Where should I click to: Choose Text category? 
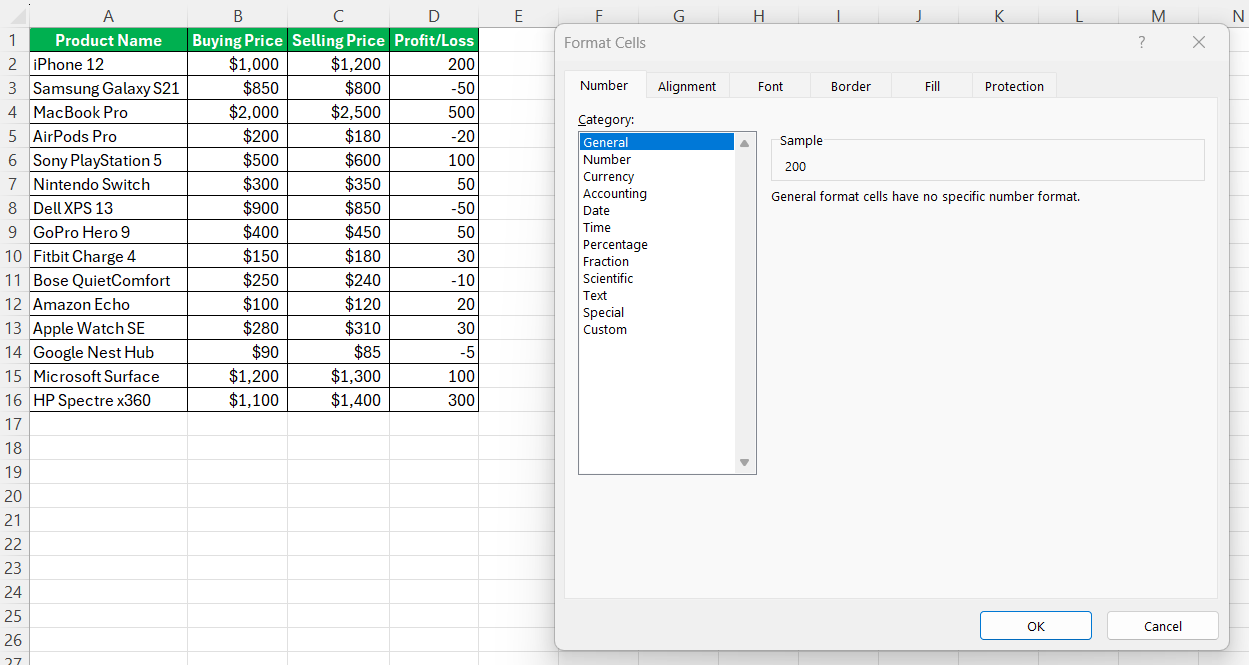pyautogui.click(x=657, y=295)
